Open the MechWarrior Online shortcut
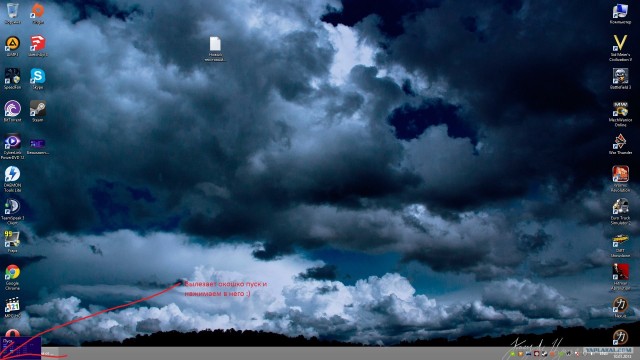This screenshot has height=360, width=640. coord(620,113)
